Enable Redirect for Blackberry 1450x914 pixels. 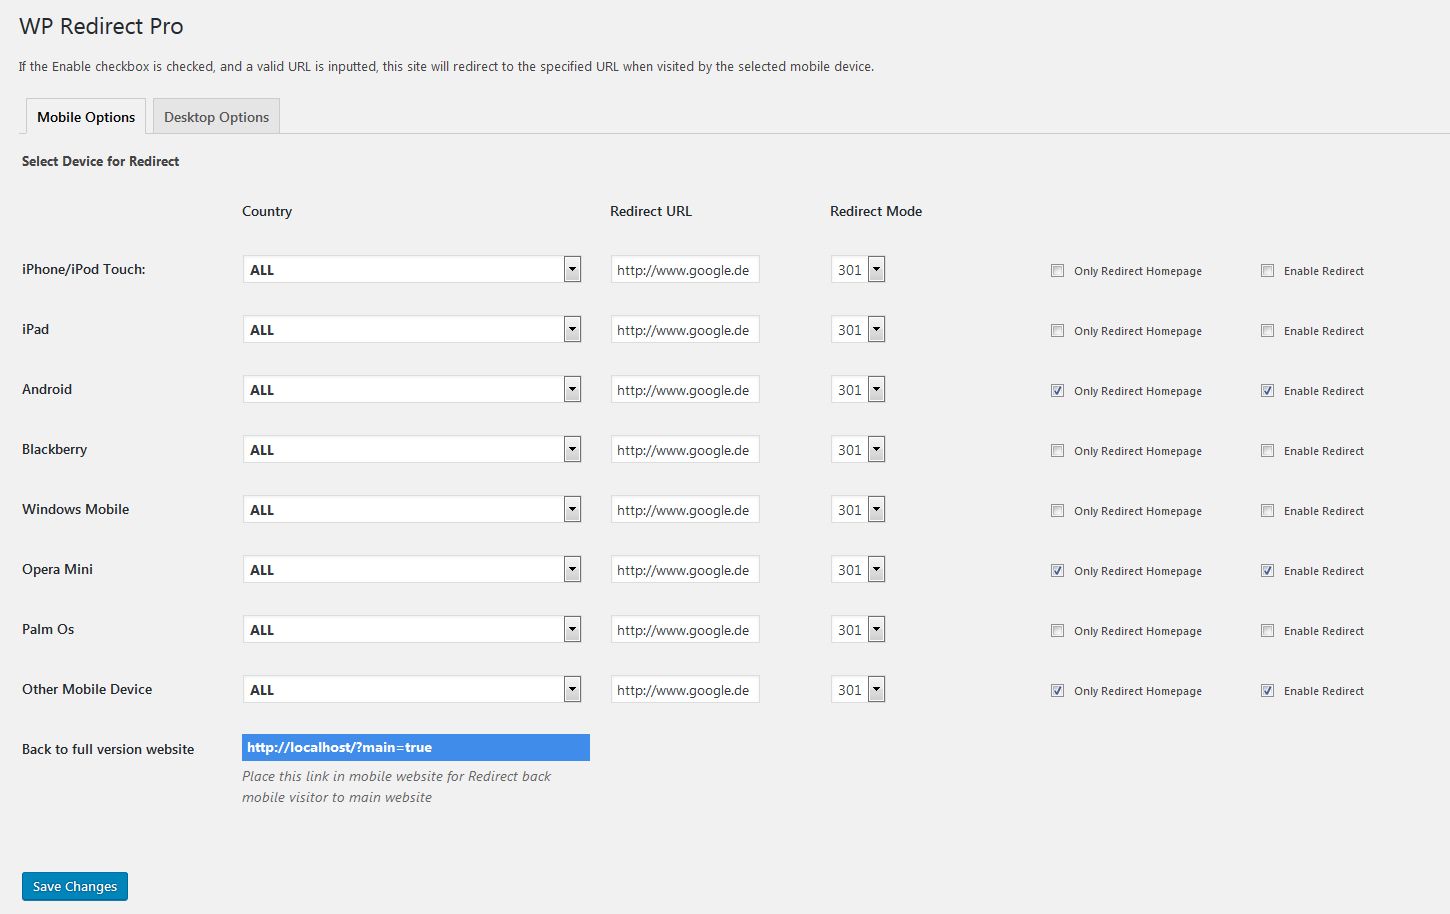click(1267, 450)
